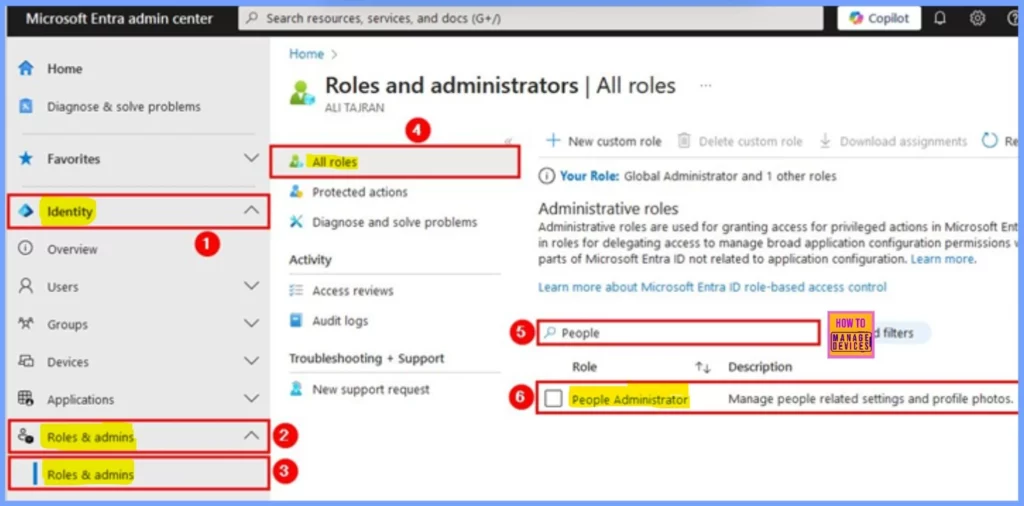The height and width of the screenshot is (506, 1024).
Task: Expand the Applications chevron
Action: (x=251, y=398)
